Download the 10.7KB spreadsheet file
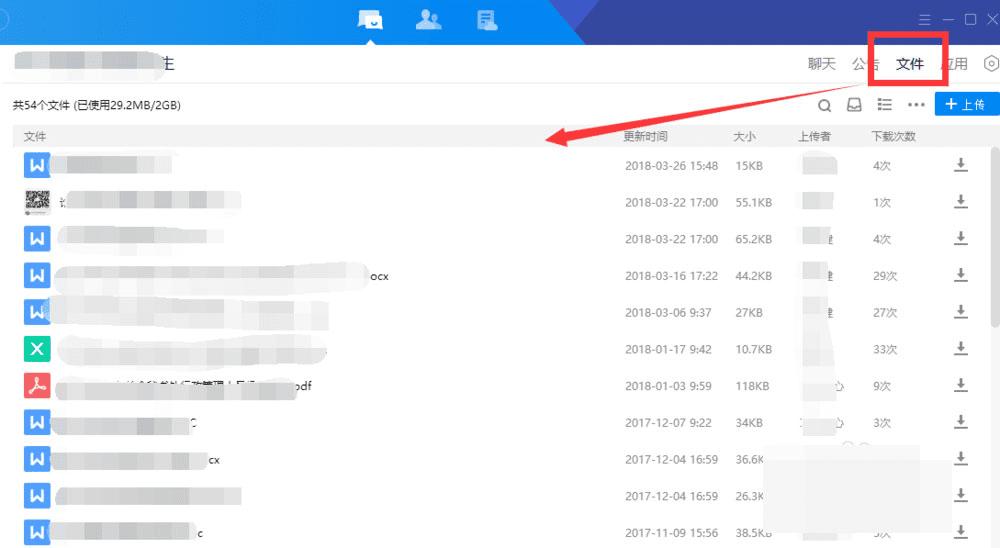 pyautogui.click(x=960, y=349)
